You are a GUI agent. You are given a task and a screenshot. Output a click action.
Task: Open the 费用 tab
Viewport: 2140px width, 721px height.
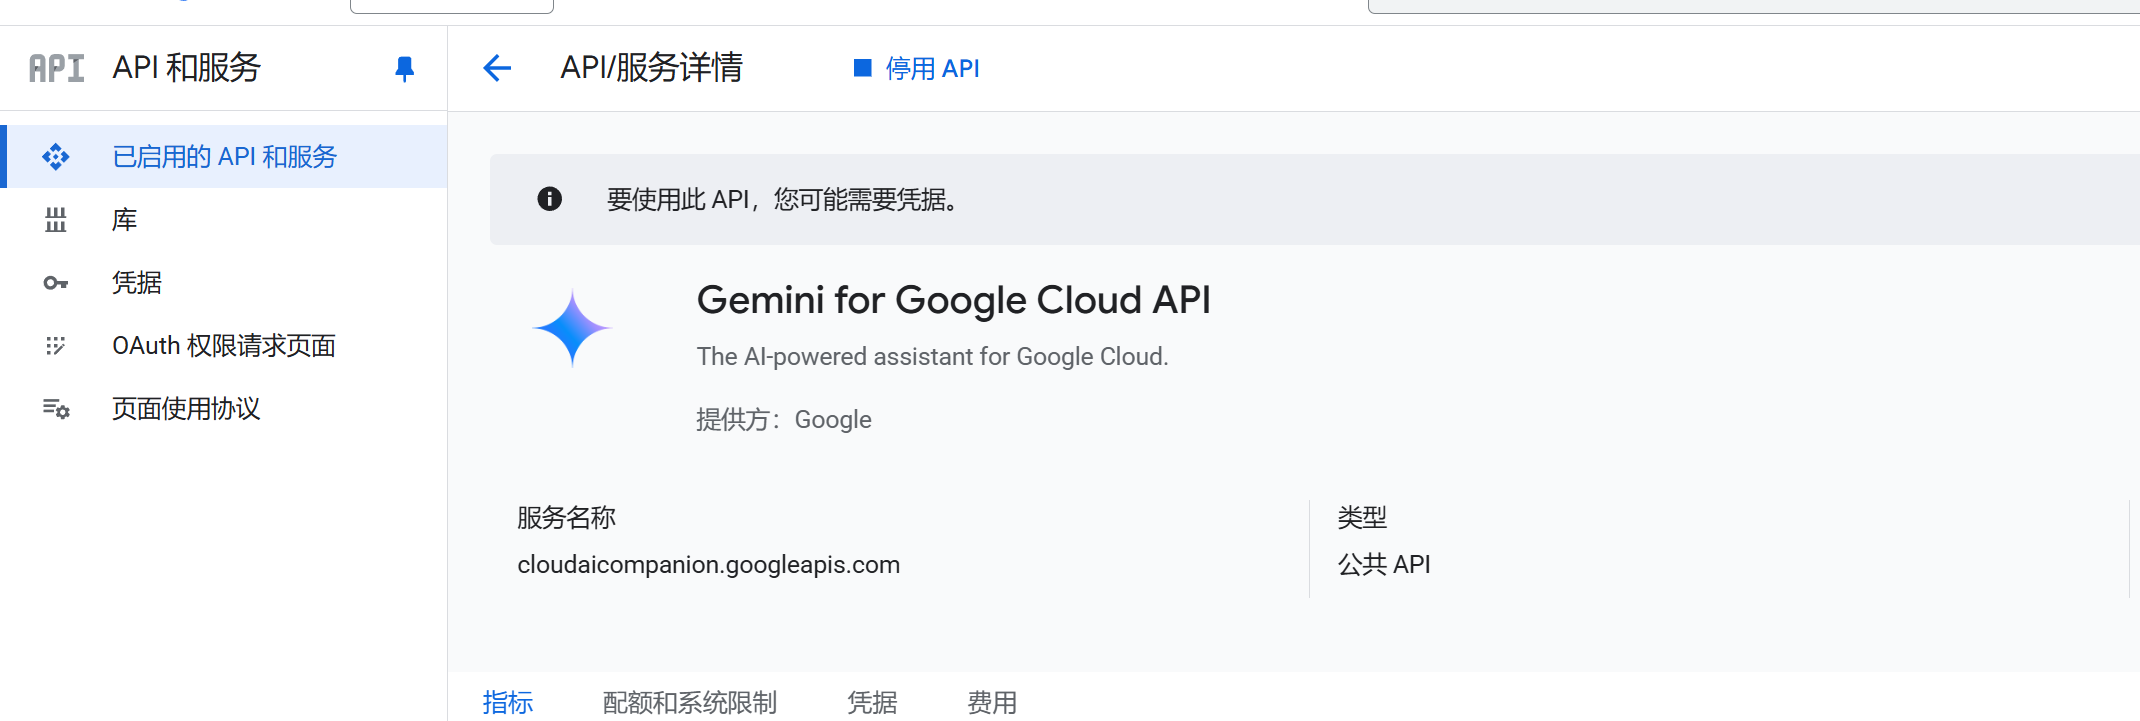(x=992, y=702)
